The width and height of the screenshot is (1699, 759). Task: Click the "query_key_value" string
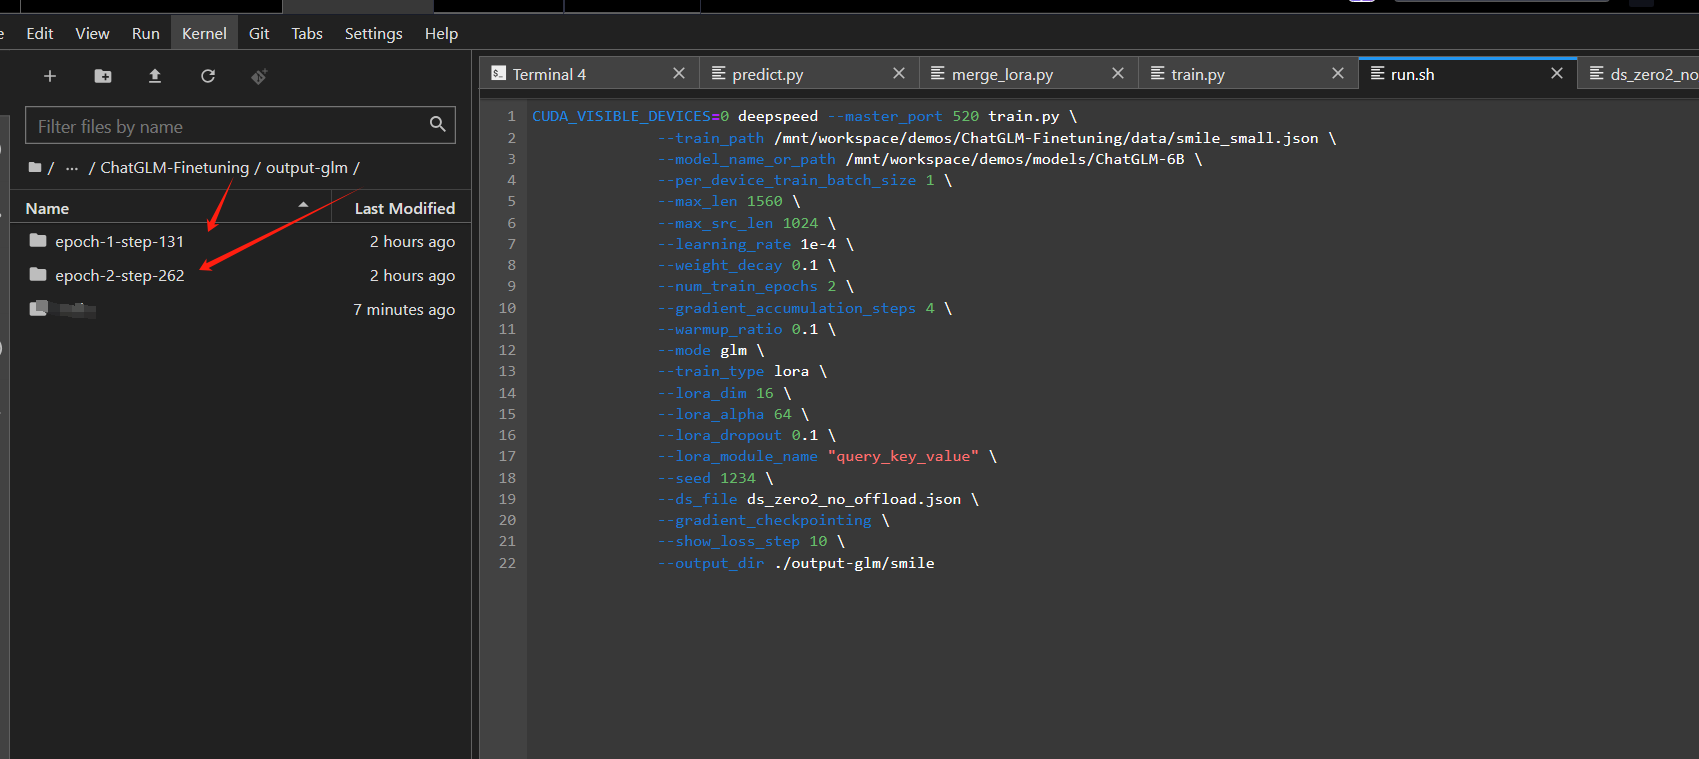pos(903,456)
